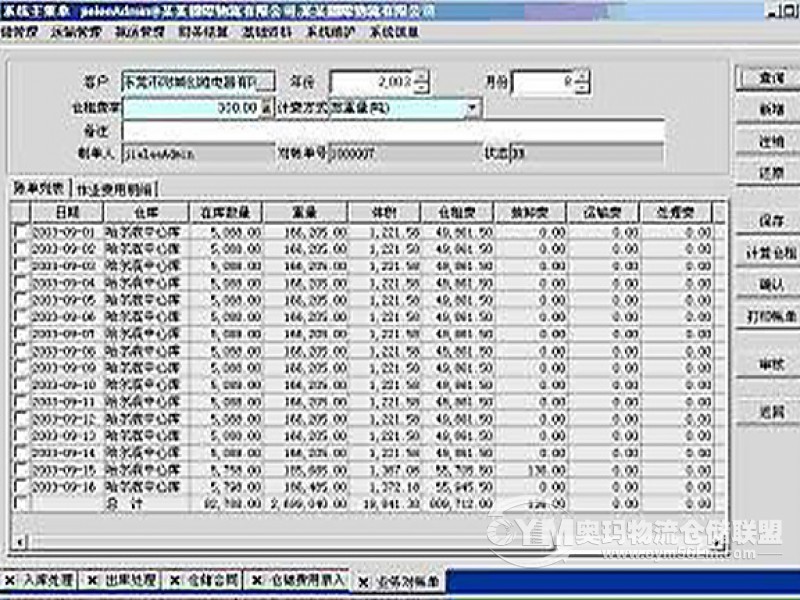Tick the checkbox for the 2003-09-09 row
The height and width of the screenshot is (600, 800).
click(x=21, y=368)
